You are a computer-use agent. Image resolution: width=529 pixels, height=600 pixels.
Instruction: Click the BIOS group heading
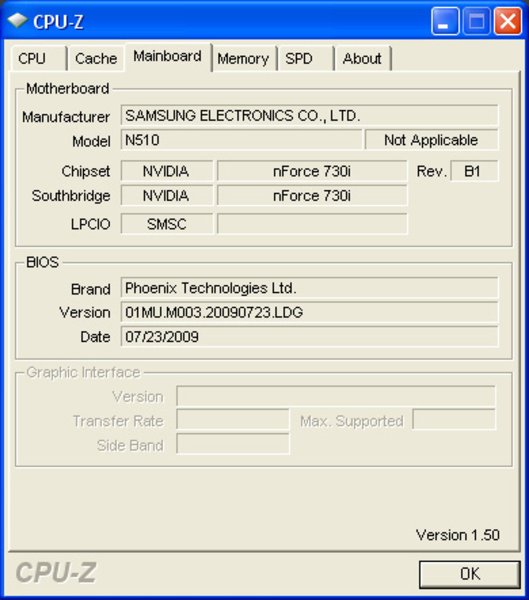[x=42, y=262]
